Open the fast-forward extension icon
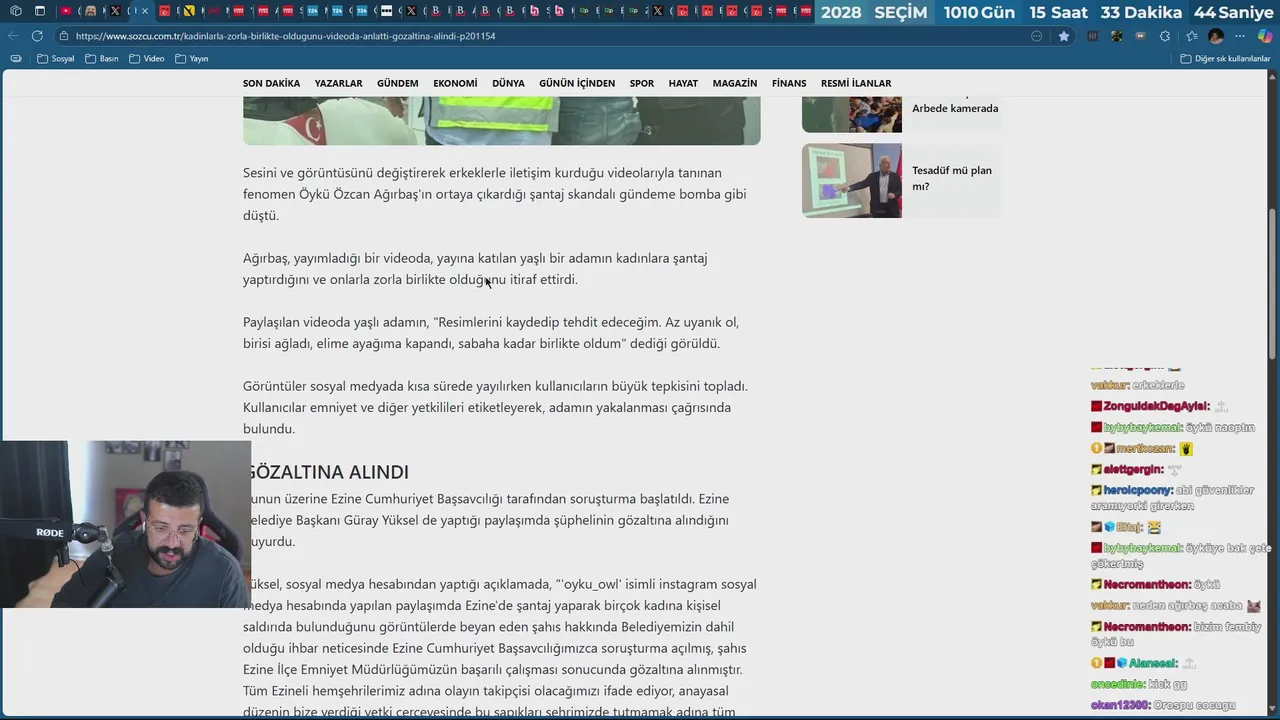The width and height of the screenshot is (1280, 720). (x=1140, y=36)
